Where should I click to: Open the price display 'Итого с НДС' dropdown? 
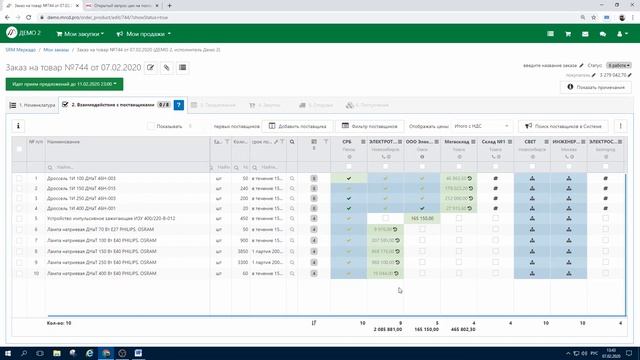tap(481, 126)
